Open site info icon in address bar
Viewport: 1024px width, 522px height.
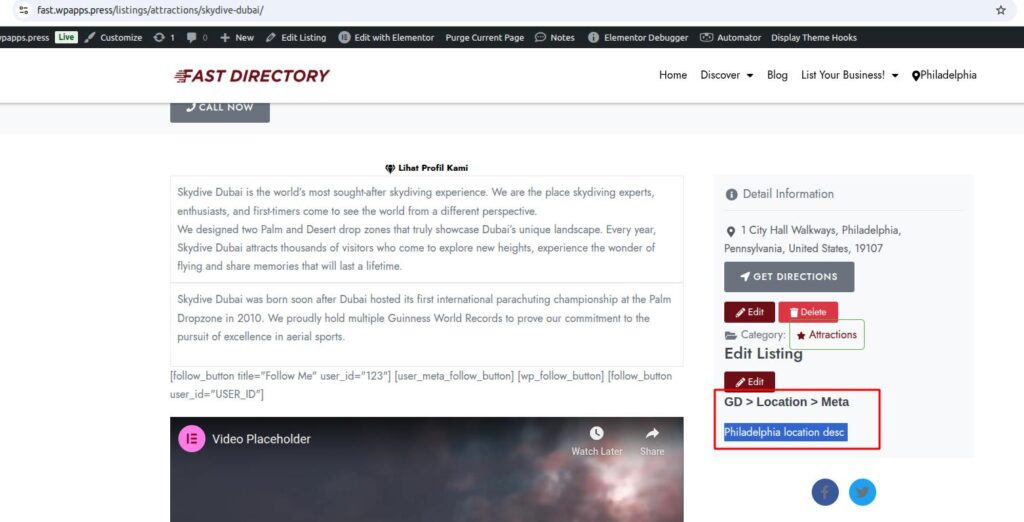tap(24, 10)
